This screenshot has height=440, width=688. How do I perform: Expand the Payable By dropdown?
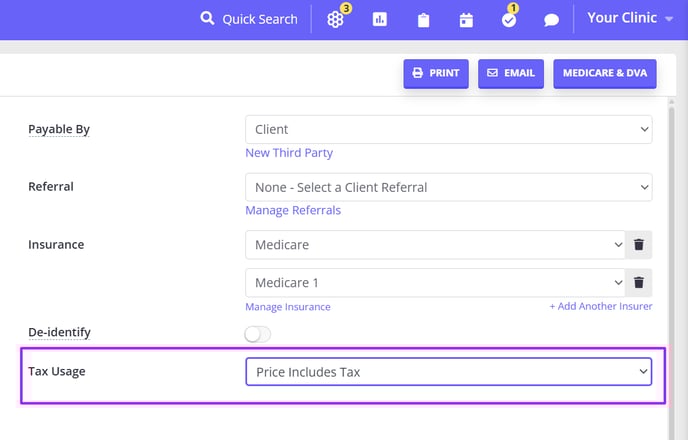[x=448, y=129]
